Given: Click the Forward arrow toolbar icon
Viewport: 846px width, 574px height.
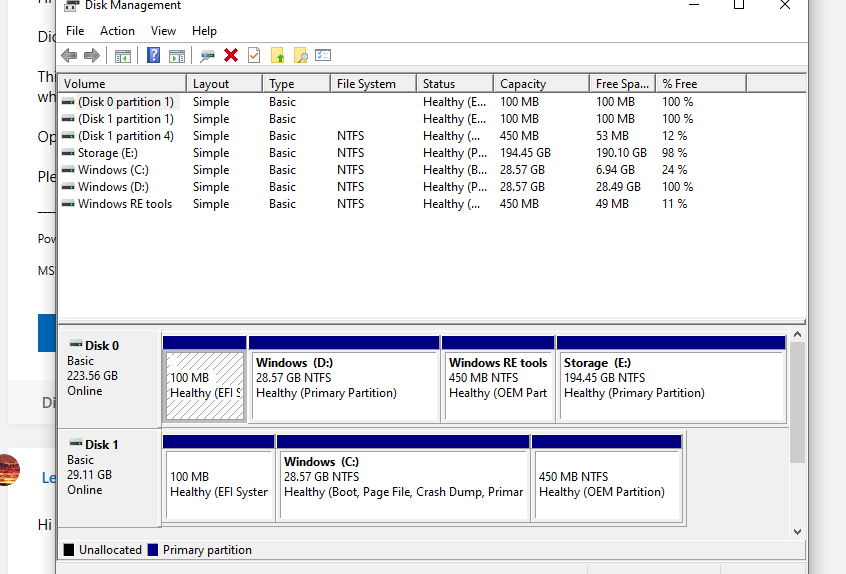Looking at the screenshot, I should coord(92,56).
